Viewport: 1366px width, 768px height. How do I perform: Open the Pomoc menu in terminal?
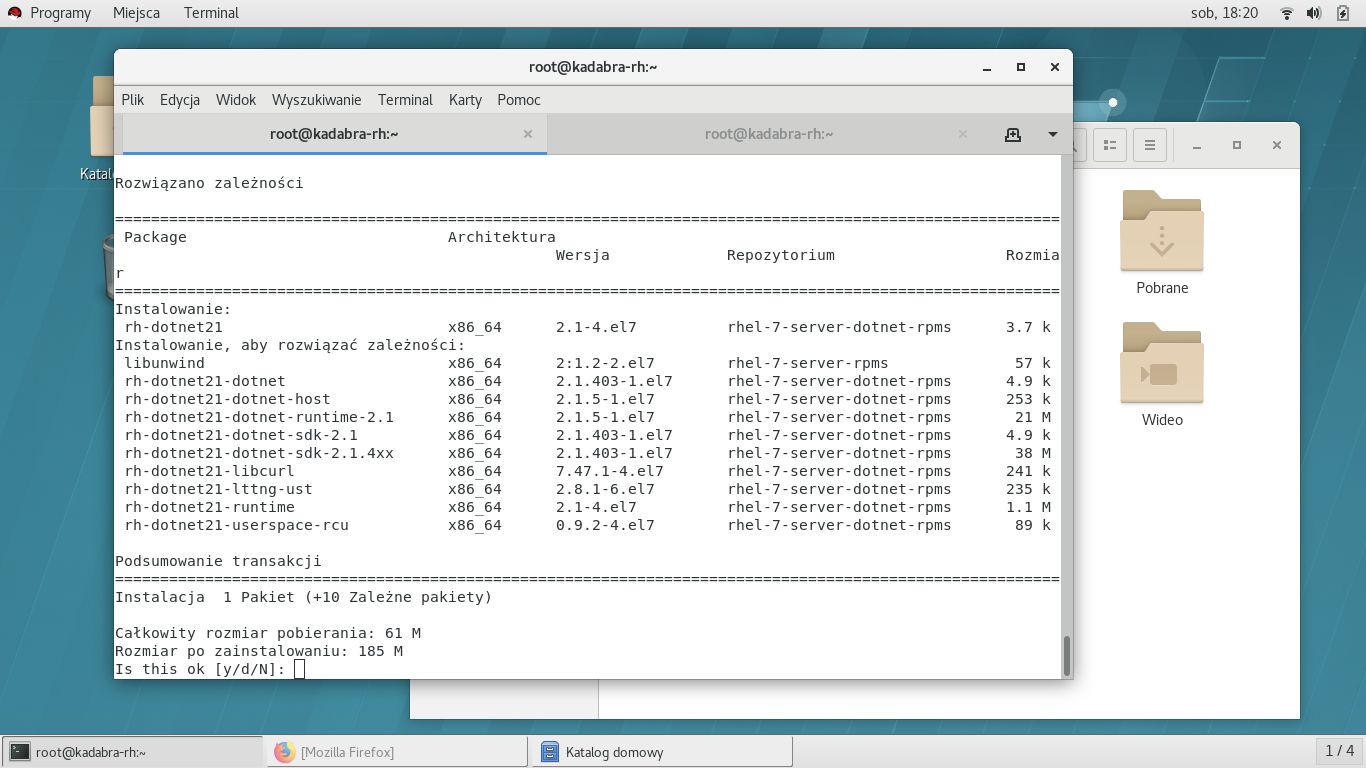point(519,100)
